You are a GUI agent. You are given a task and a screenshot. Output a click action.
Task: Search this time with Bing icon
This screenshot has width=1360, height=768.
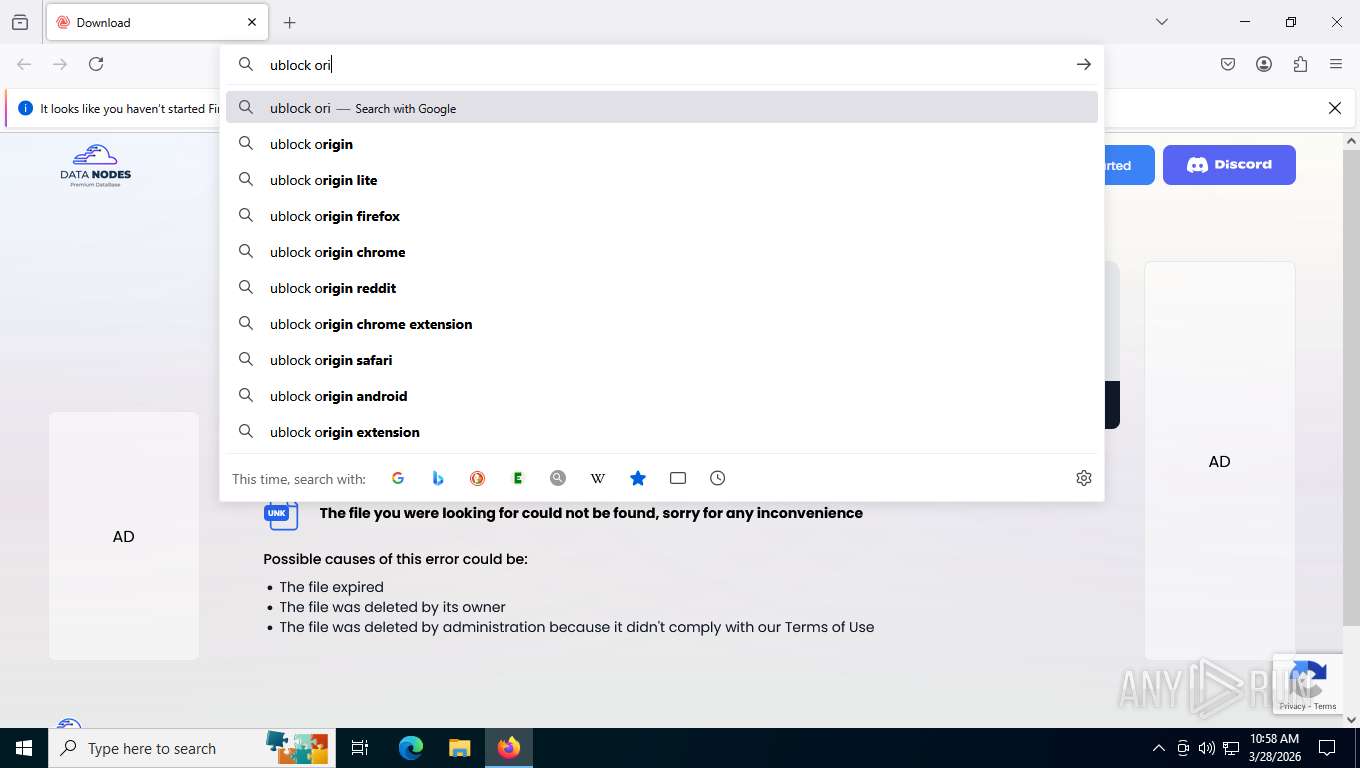point(438,478)
